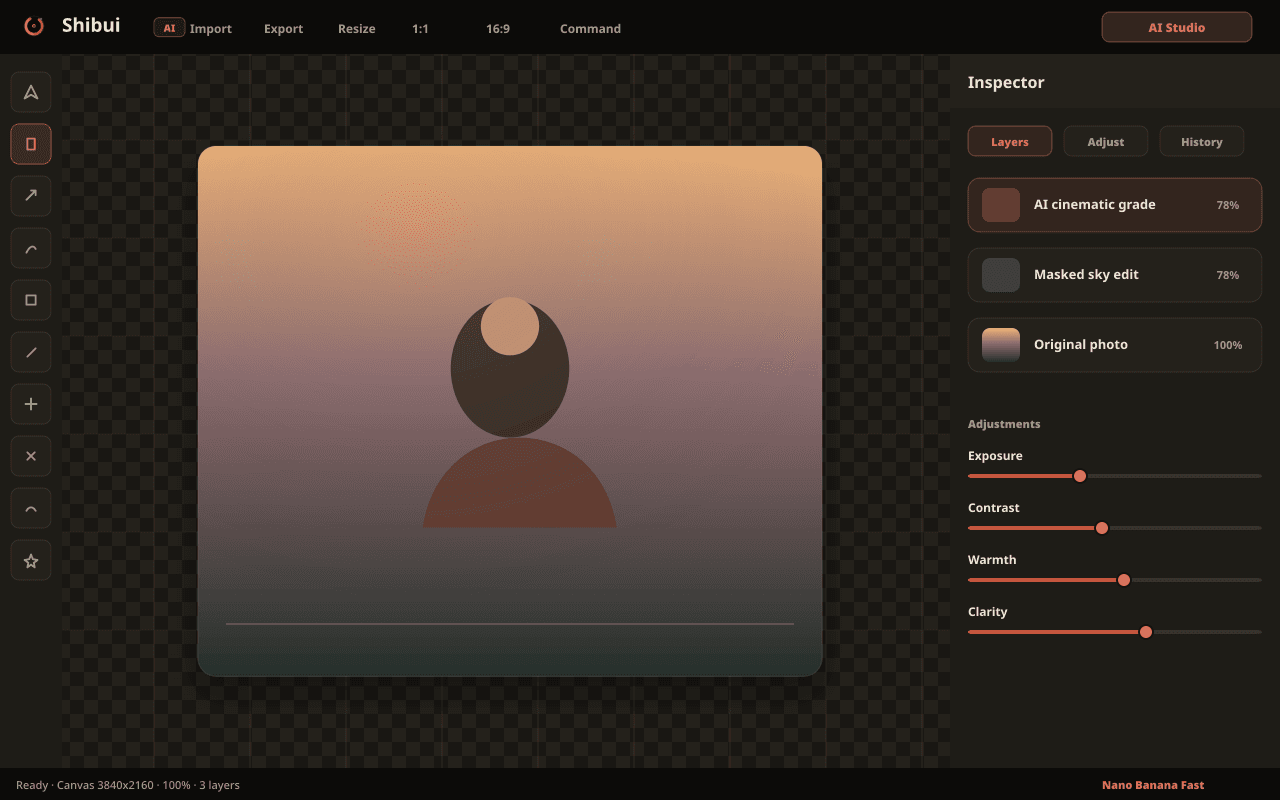Choose the diagonal arrow tool

(x=31, y=196)
